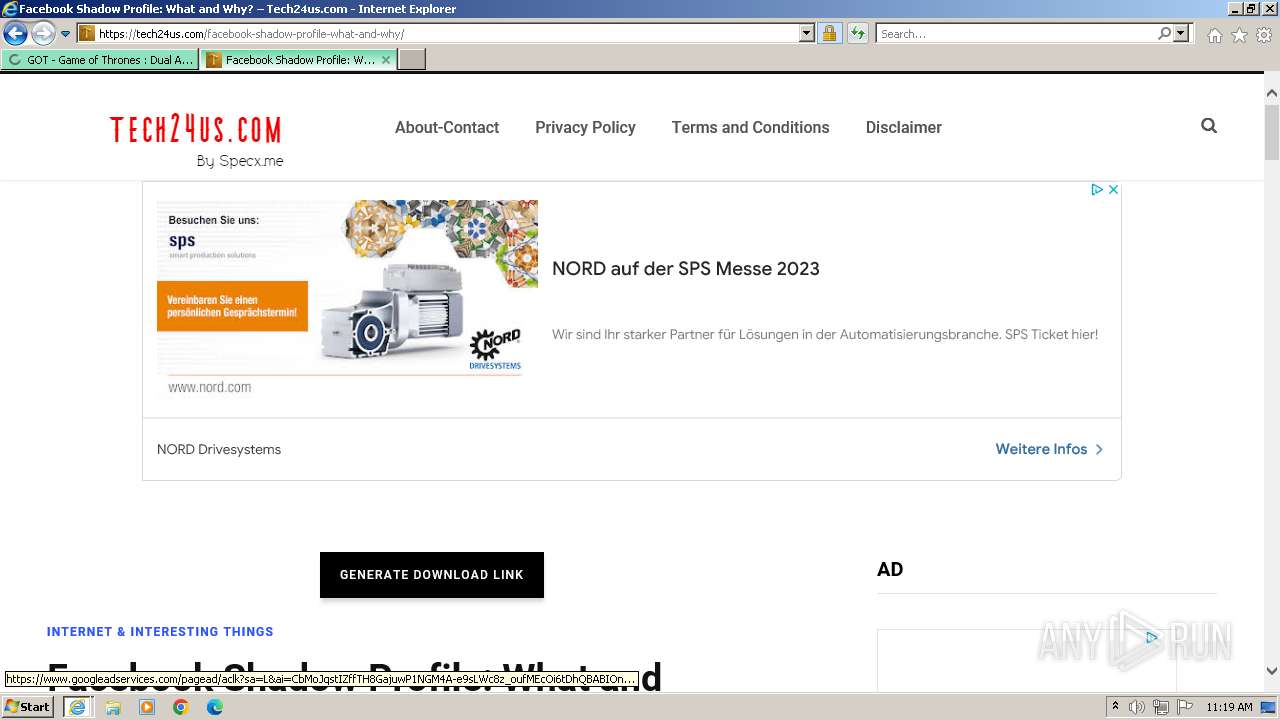Open File Explorer from taskbar
1280x720 pixels.
click(113, 707)
